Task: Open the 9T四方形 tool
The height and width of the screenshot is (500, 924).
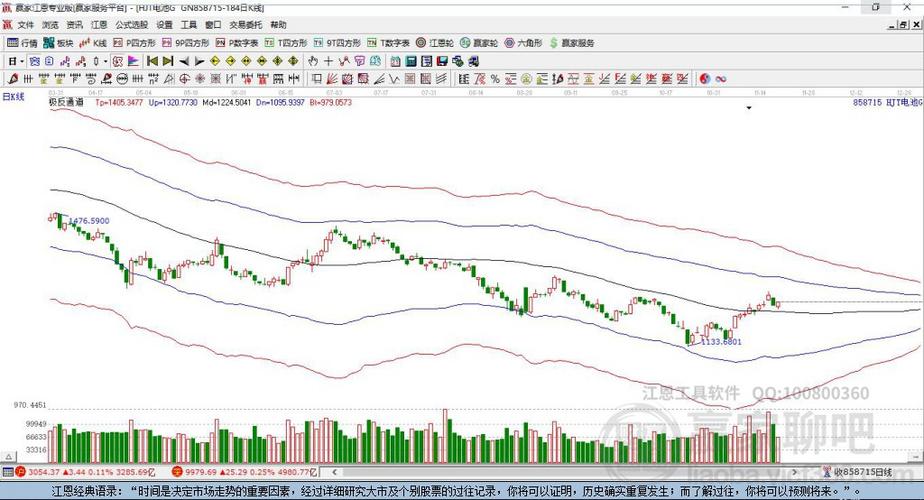Action: click(x=337, y=43)
